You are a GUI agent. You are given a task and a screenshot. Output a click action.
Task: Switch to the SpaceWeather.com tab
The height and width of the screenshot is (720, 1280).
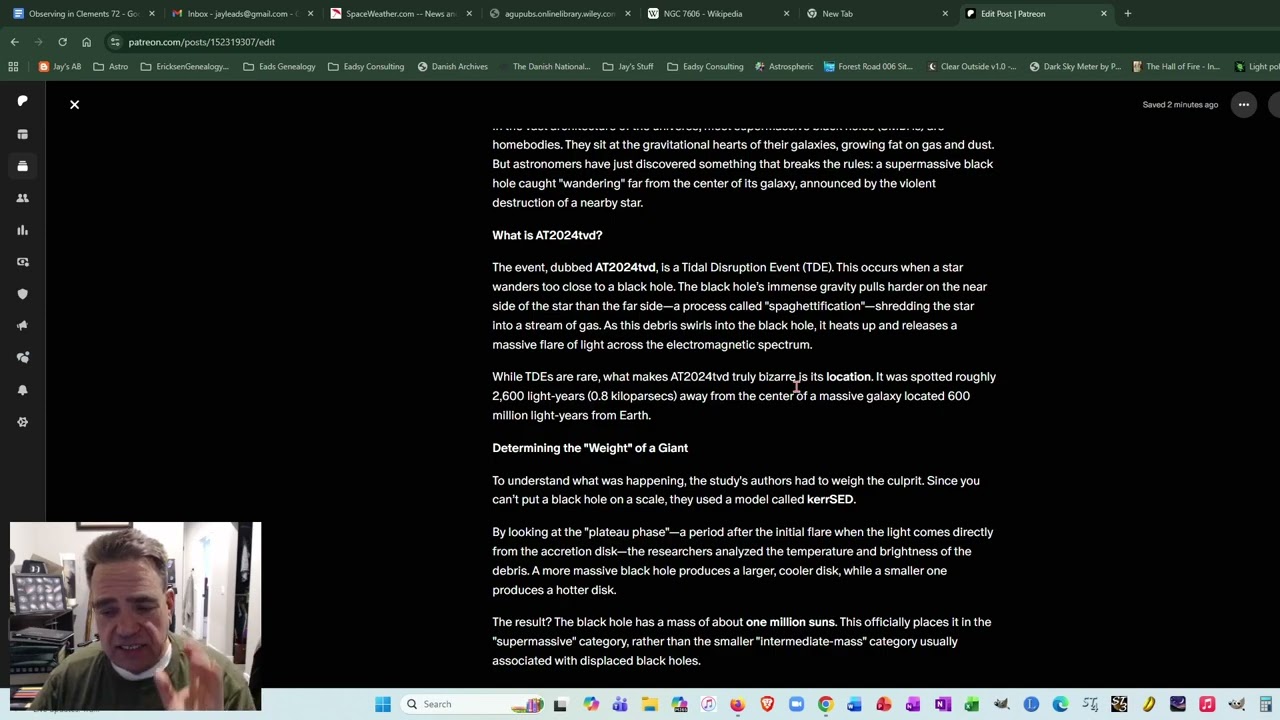click(x=399, y=14)
